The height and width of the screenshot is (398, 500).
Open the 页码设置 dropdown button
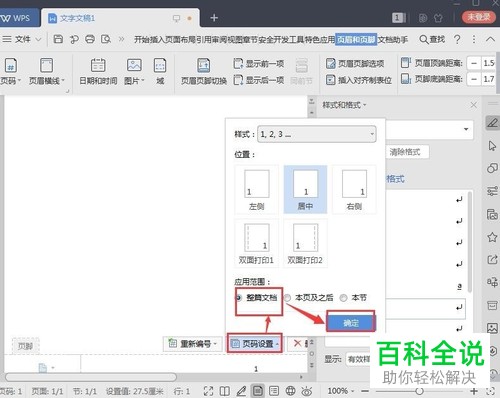point(255,343)
